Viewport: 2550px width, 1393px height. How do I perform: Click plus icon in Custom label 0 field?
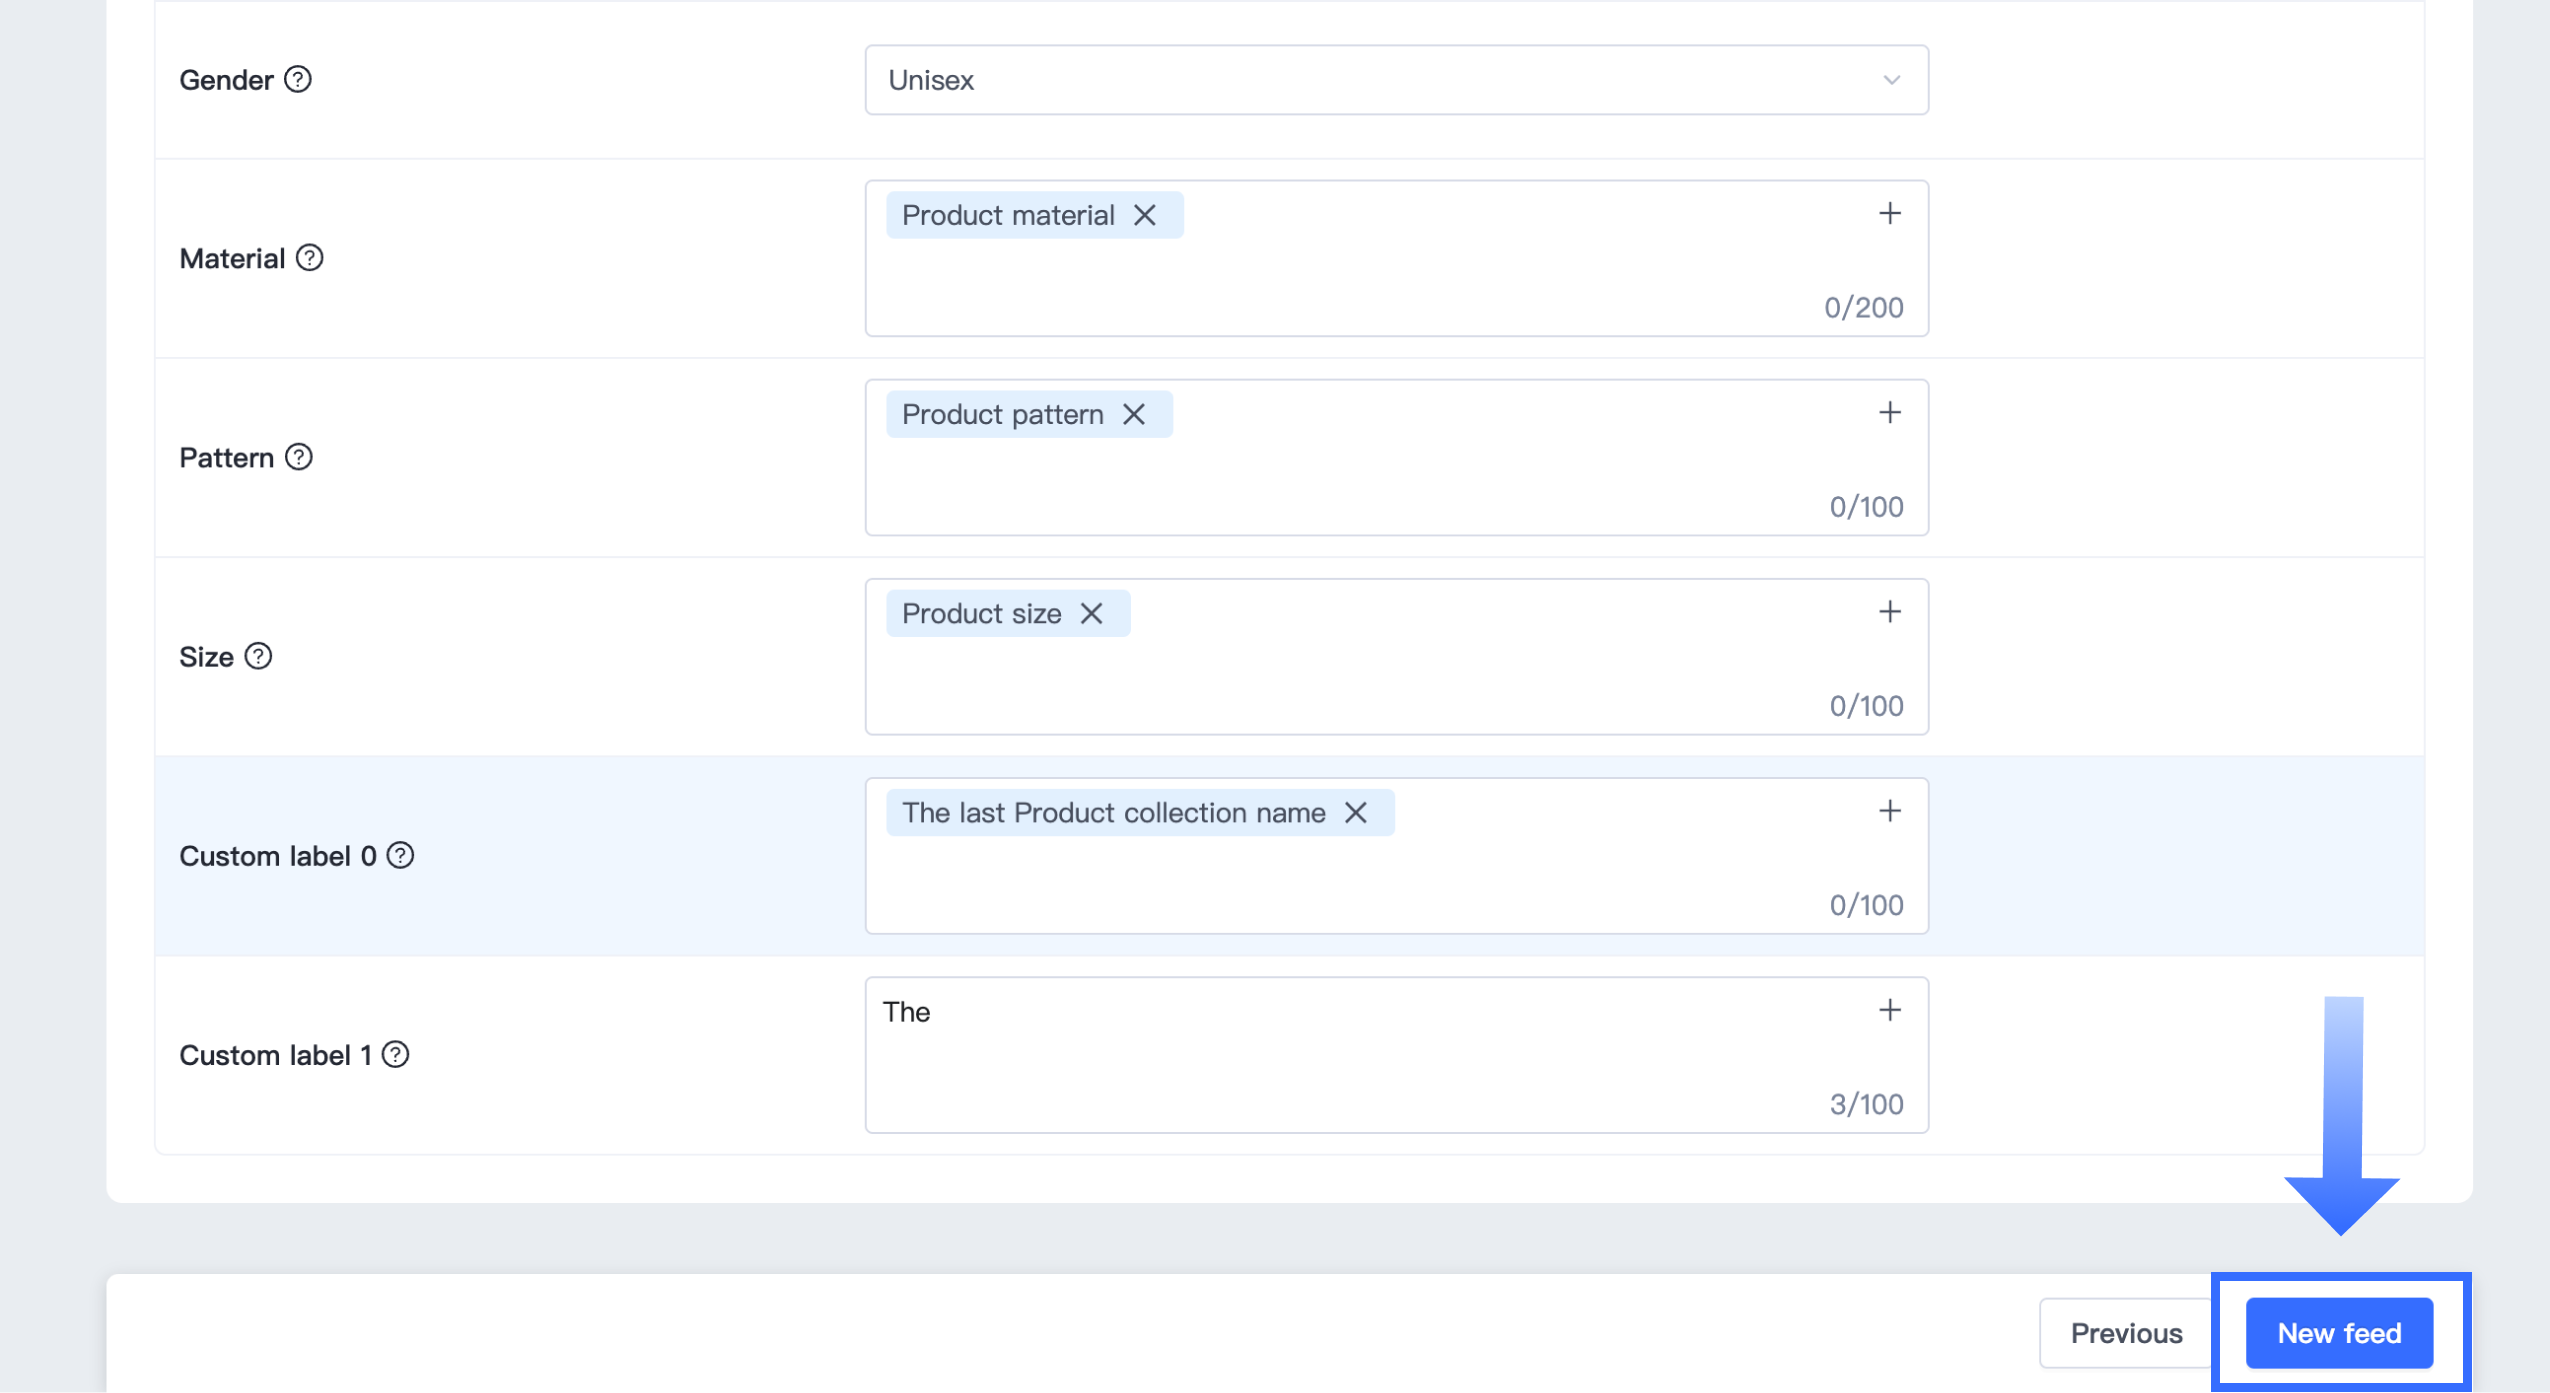click(1889, 810)
